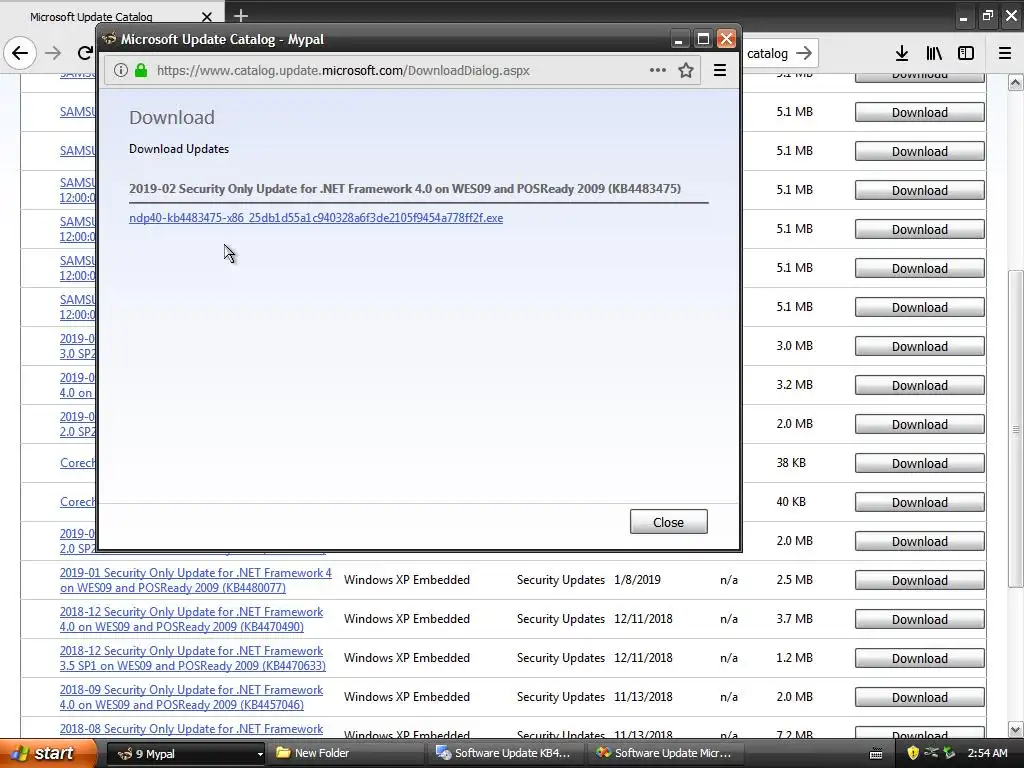The image size is (1024, 768).
Task: Open the KB4470490 security update link
Action: coord(191,619)
